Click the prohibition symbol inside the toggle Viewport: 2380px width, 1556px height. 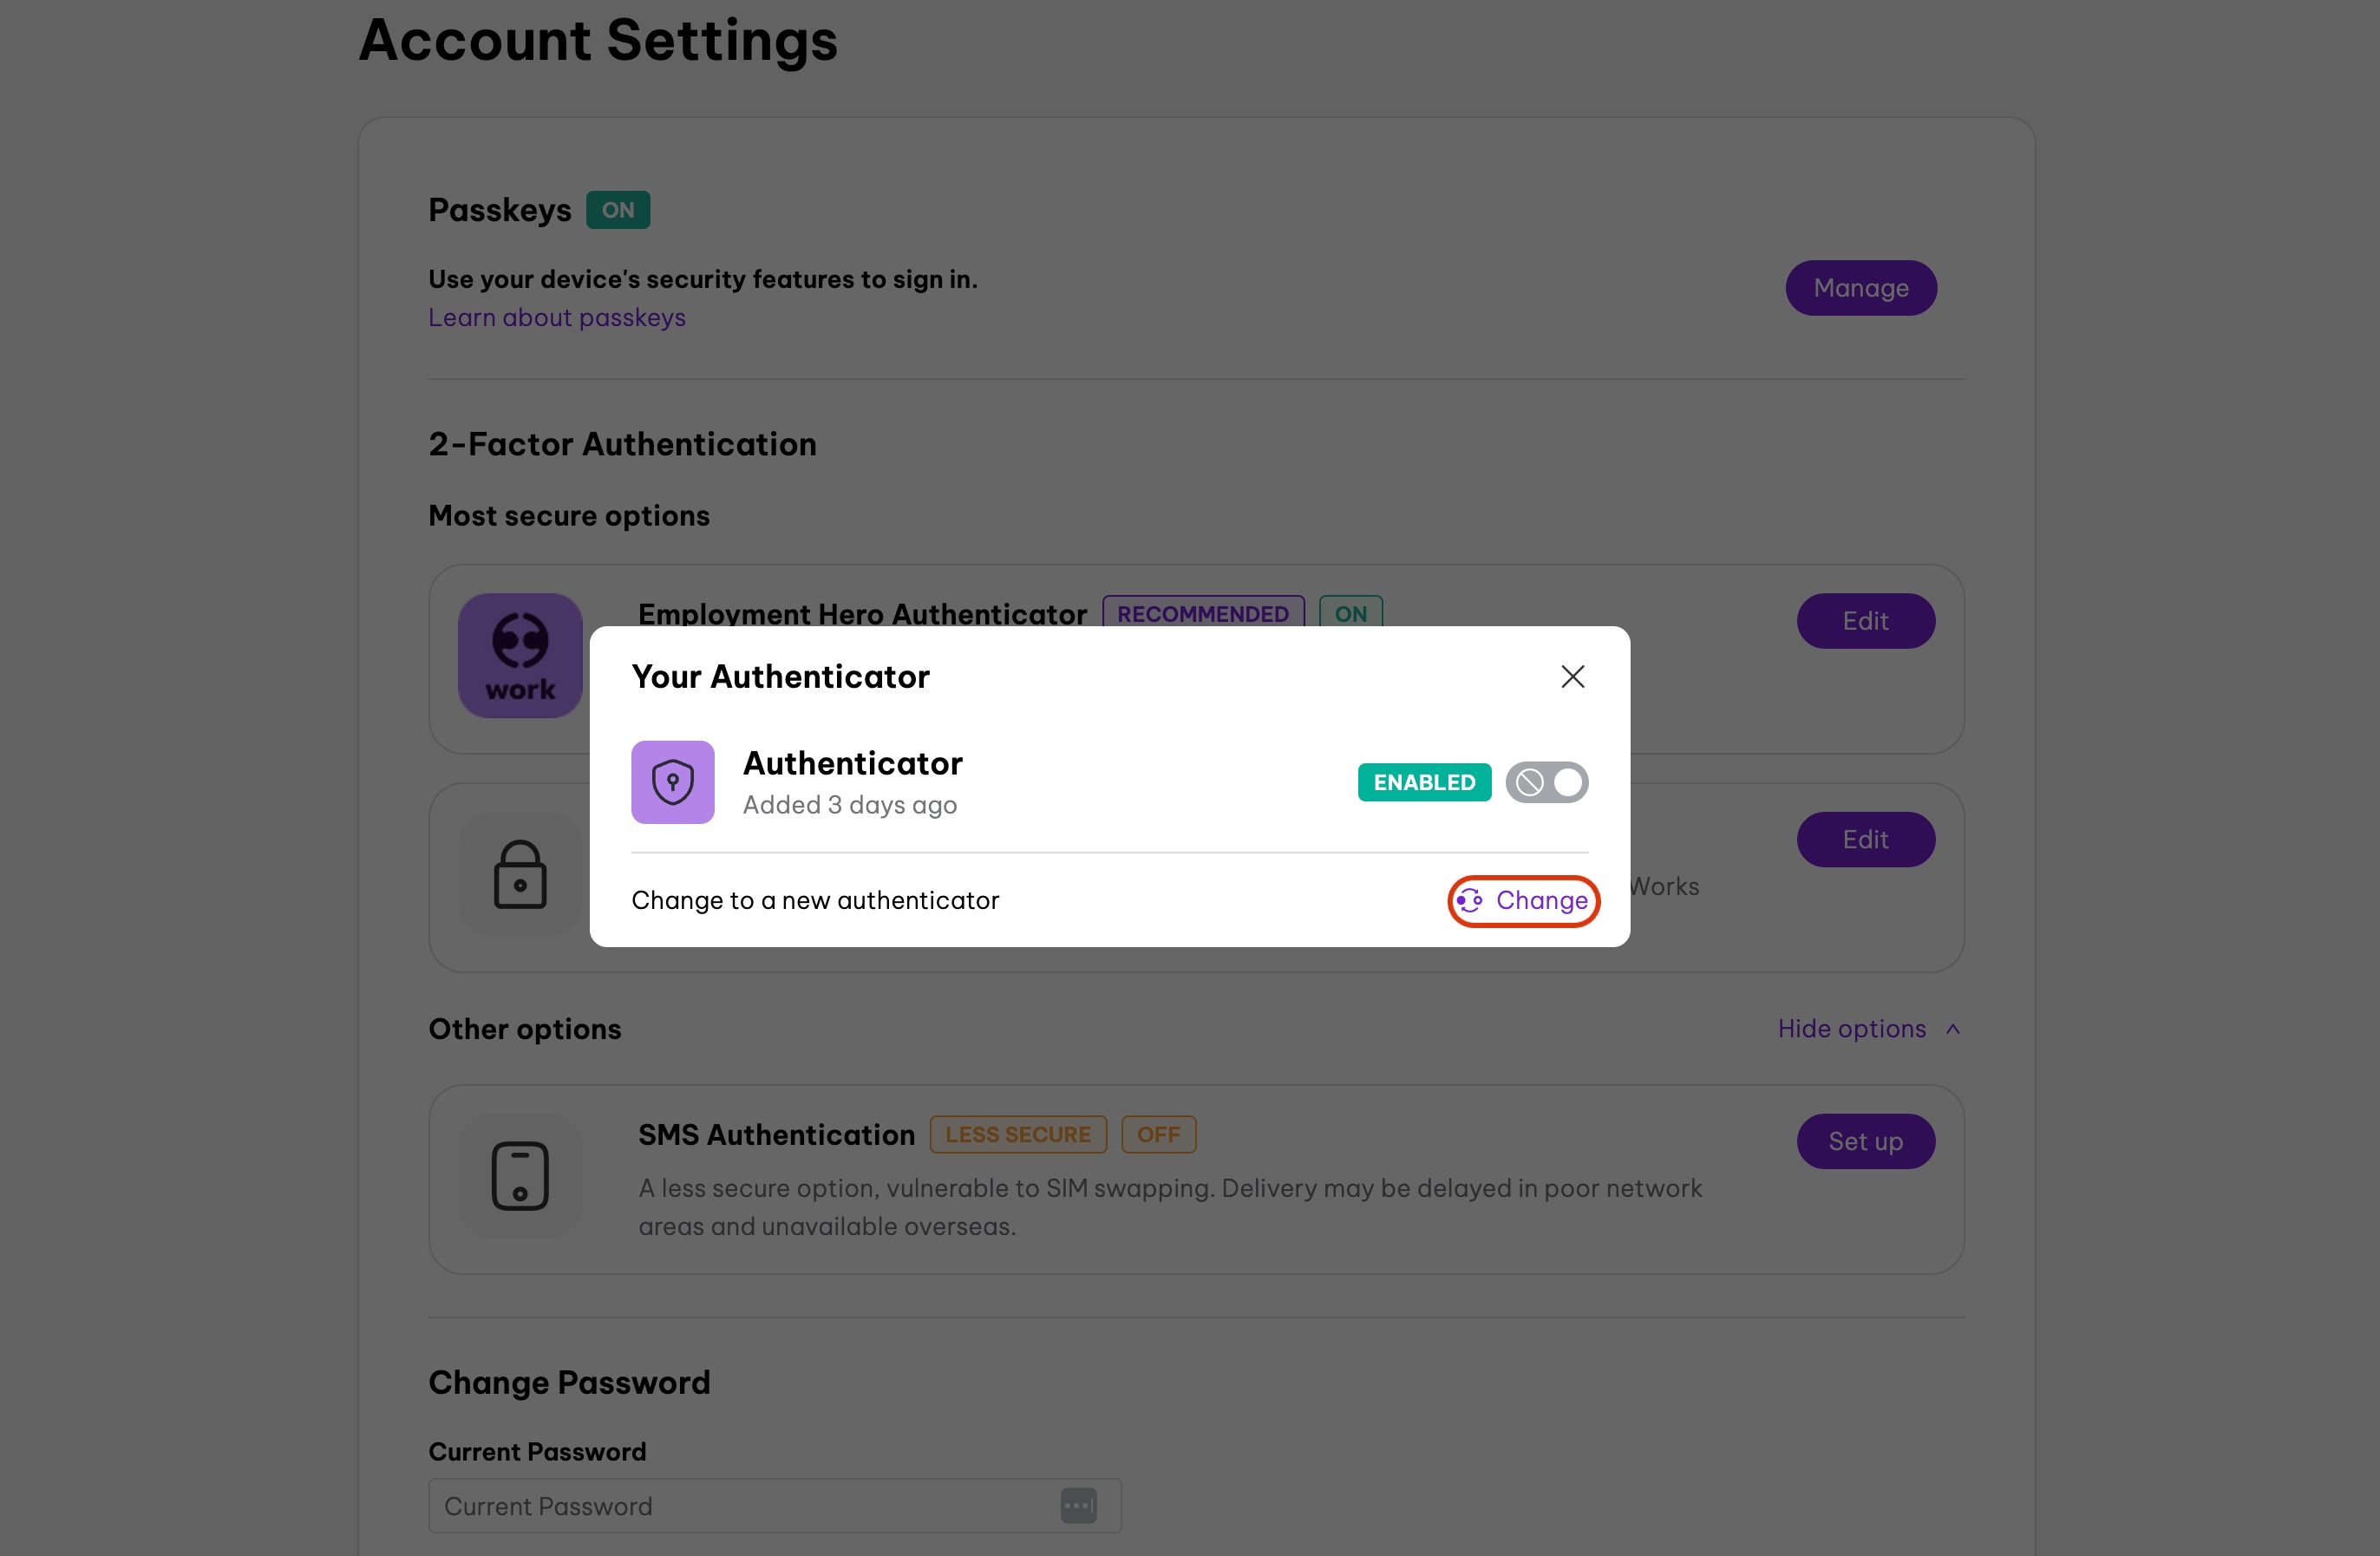[1529, 782]
